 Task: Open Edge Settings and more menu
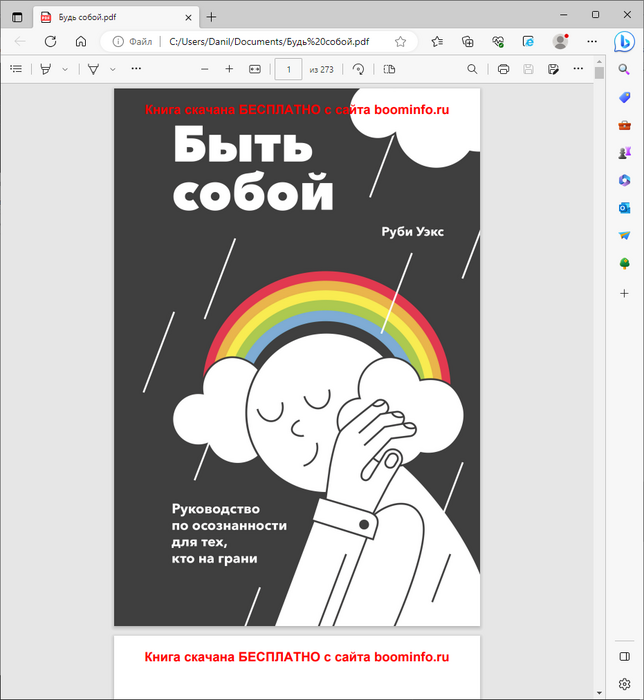point(592,42)
